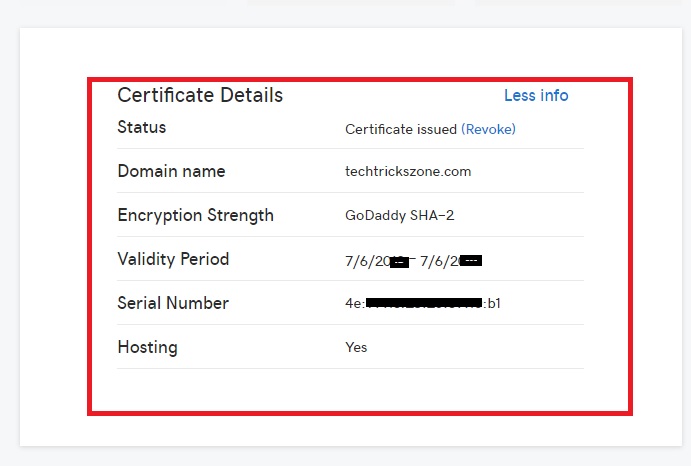Click the b1 serial number ending
The image size is (691, 466).
(x=493, y=304)
